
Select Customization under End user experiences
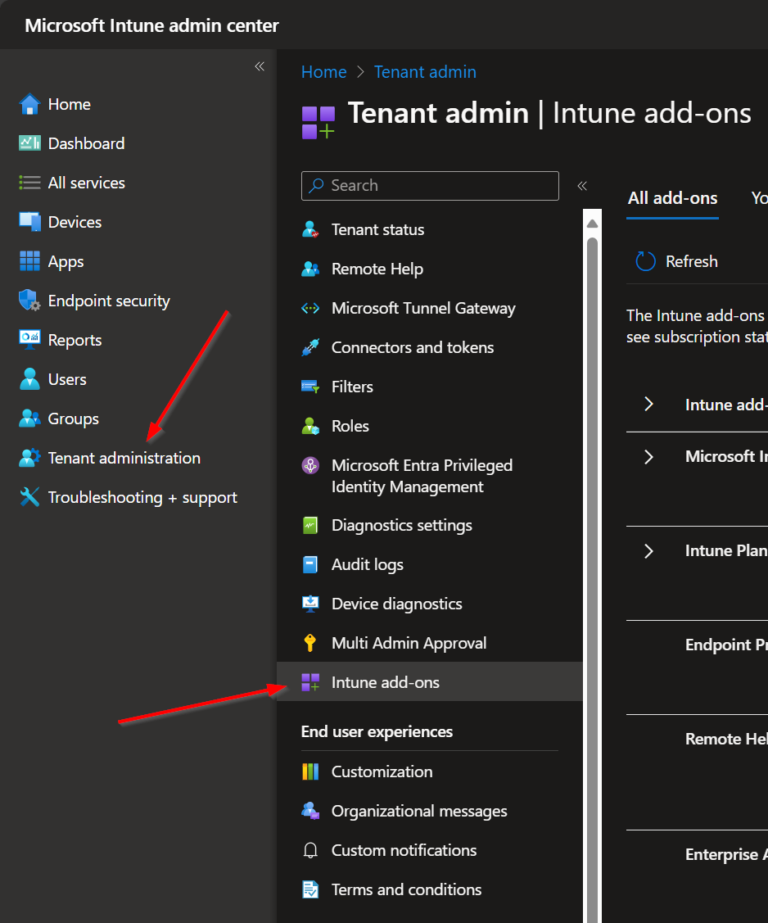coord(381,771)
